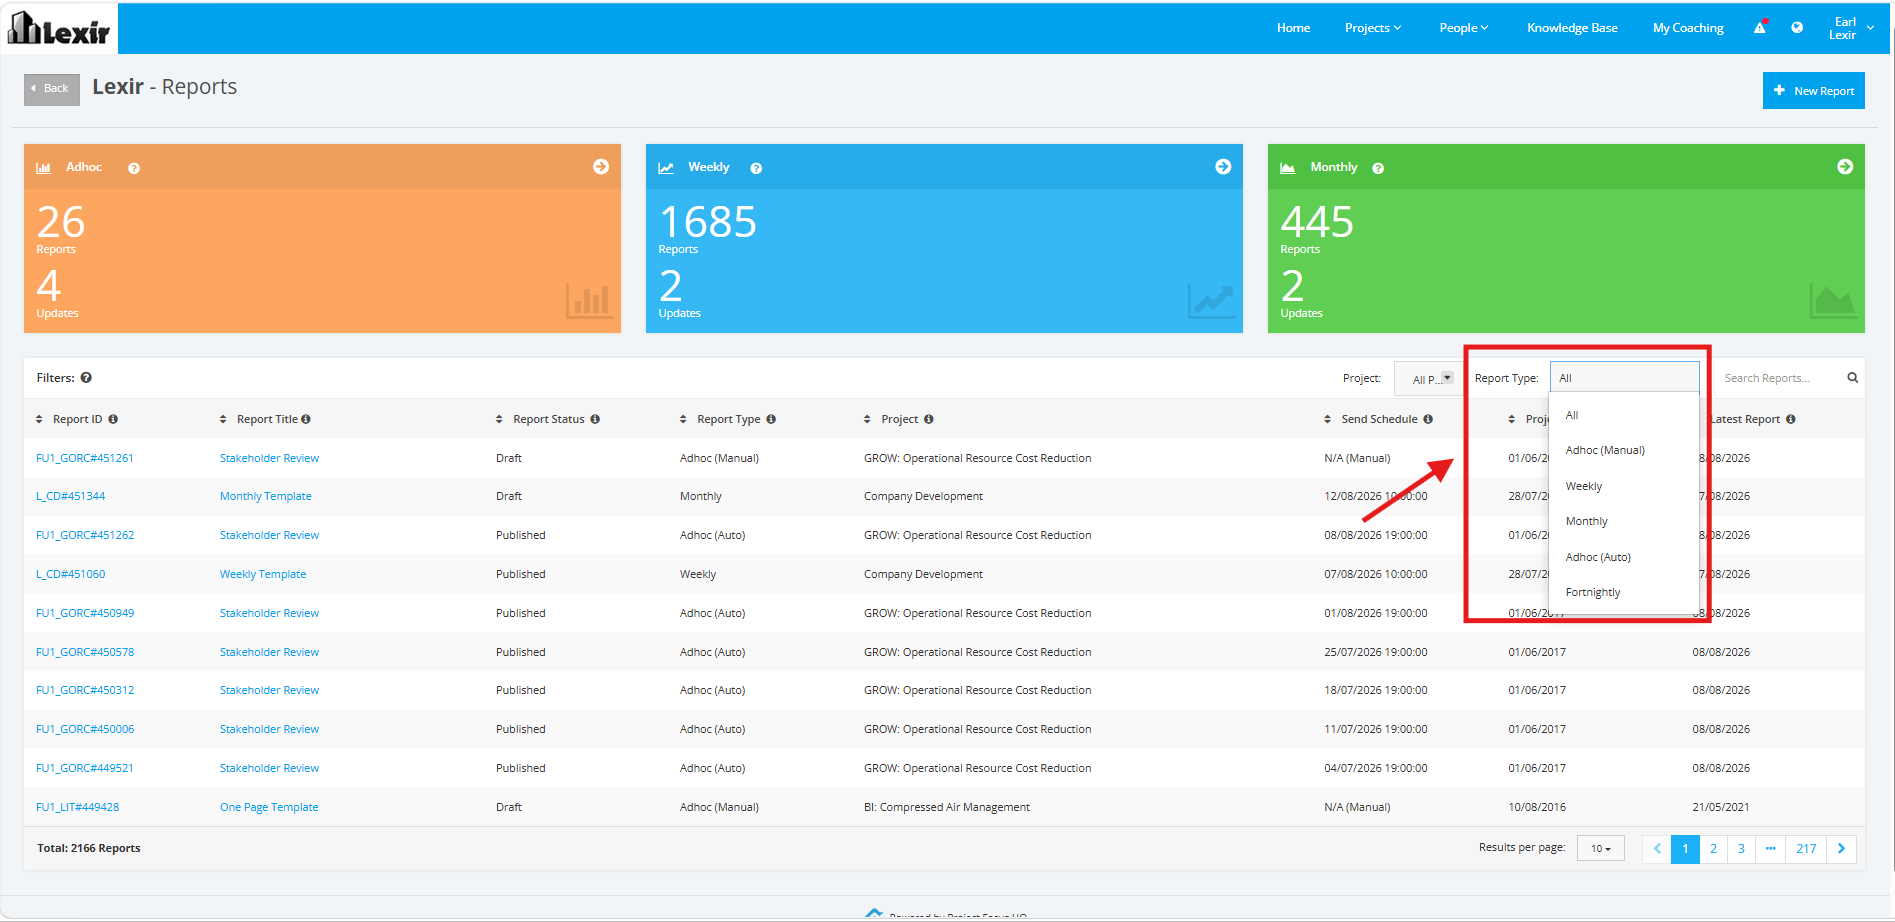
Task: Change results per page dropdown
Action: [x=1601, y=848]
